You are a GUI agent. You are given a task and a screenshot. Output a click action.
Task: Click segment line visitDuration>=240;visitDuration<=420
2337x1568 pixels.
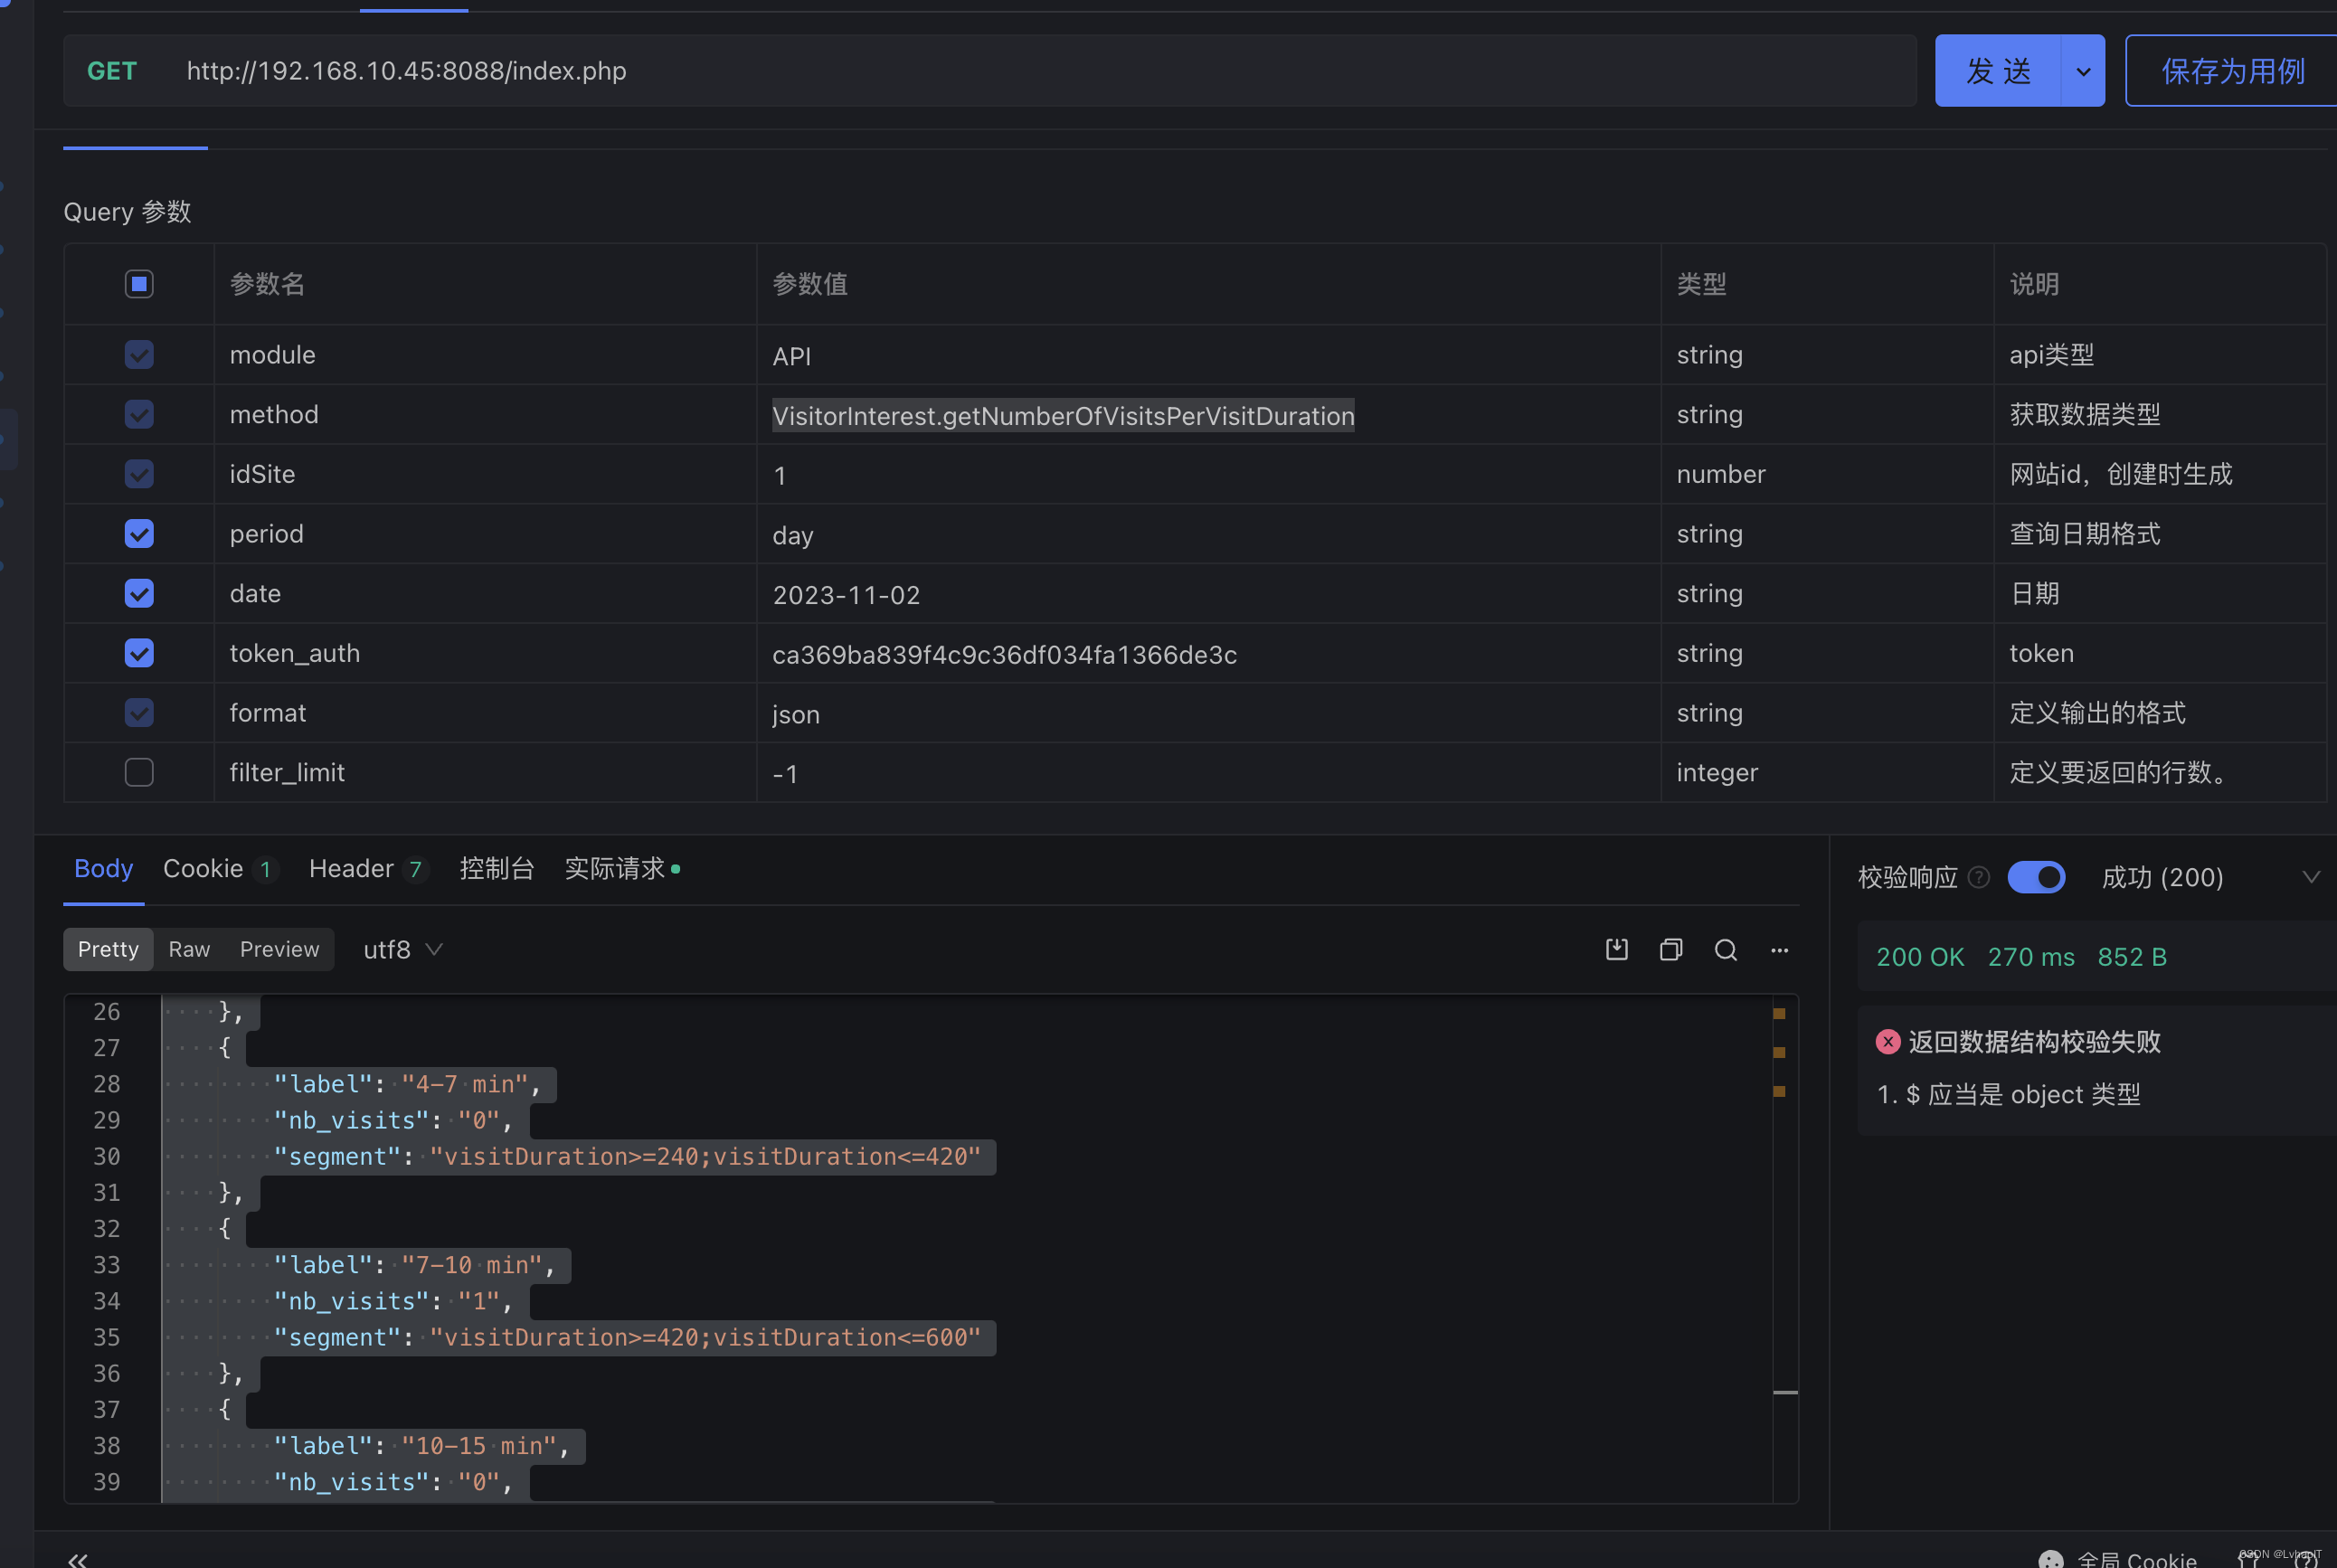pos(628,1156)
